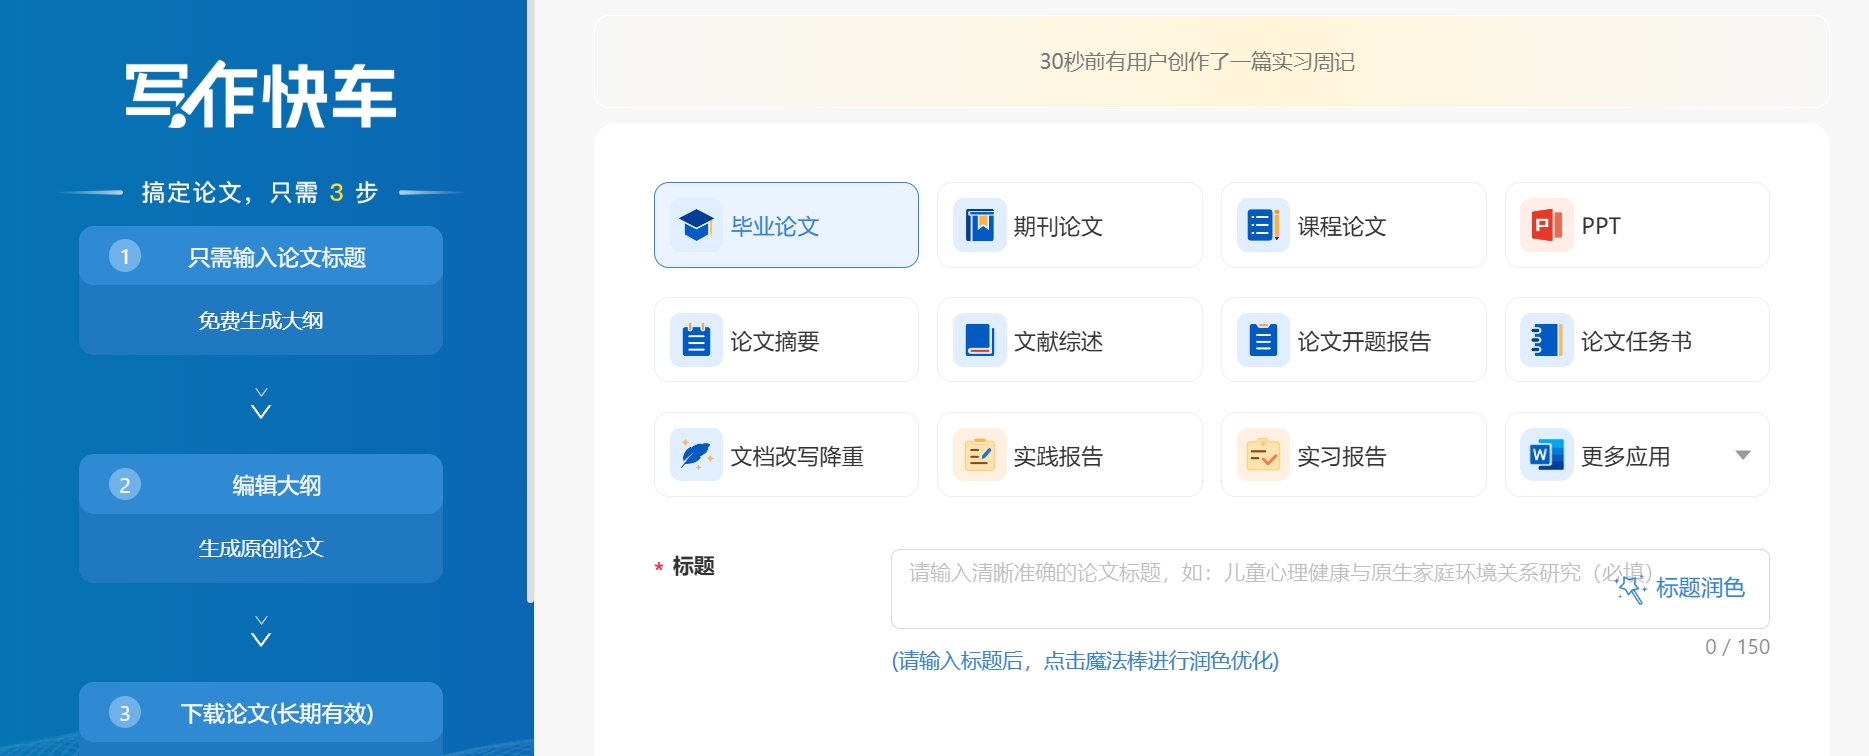Click the chevron below 生成原创论文
Viewport: 1869px width, 756px height.
click(x=261, y=632)
